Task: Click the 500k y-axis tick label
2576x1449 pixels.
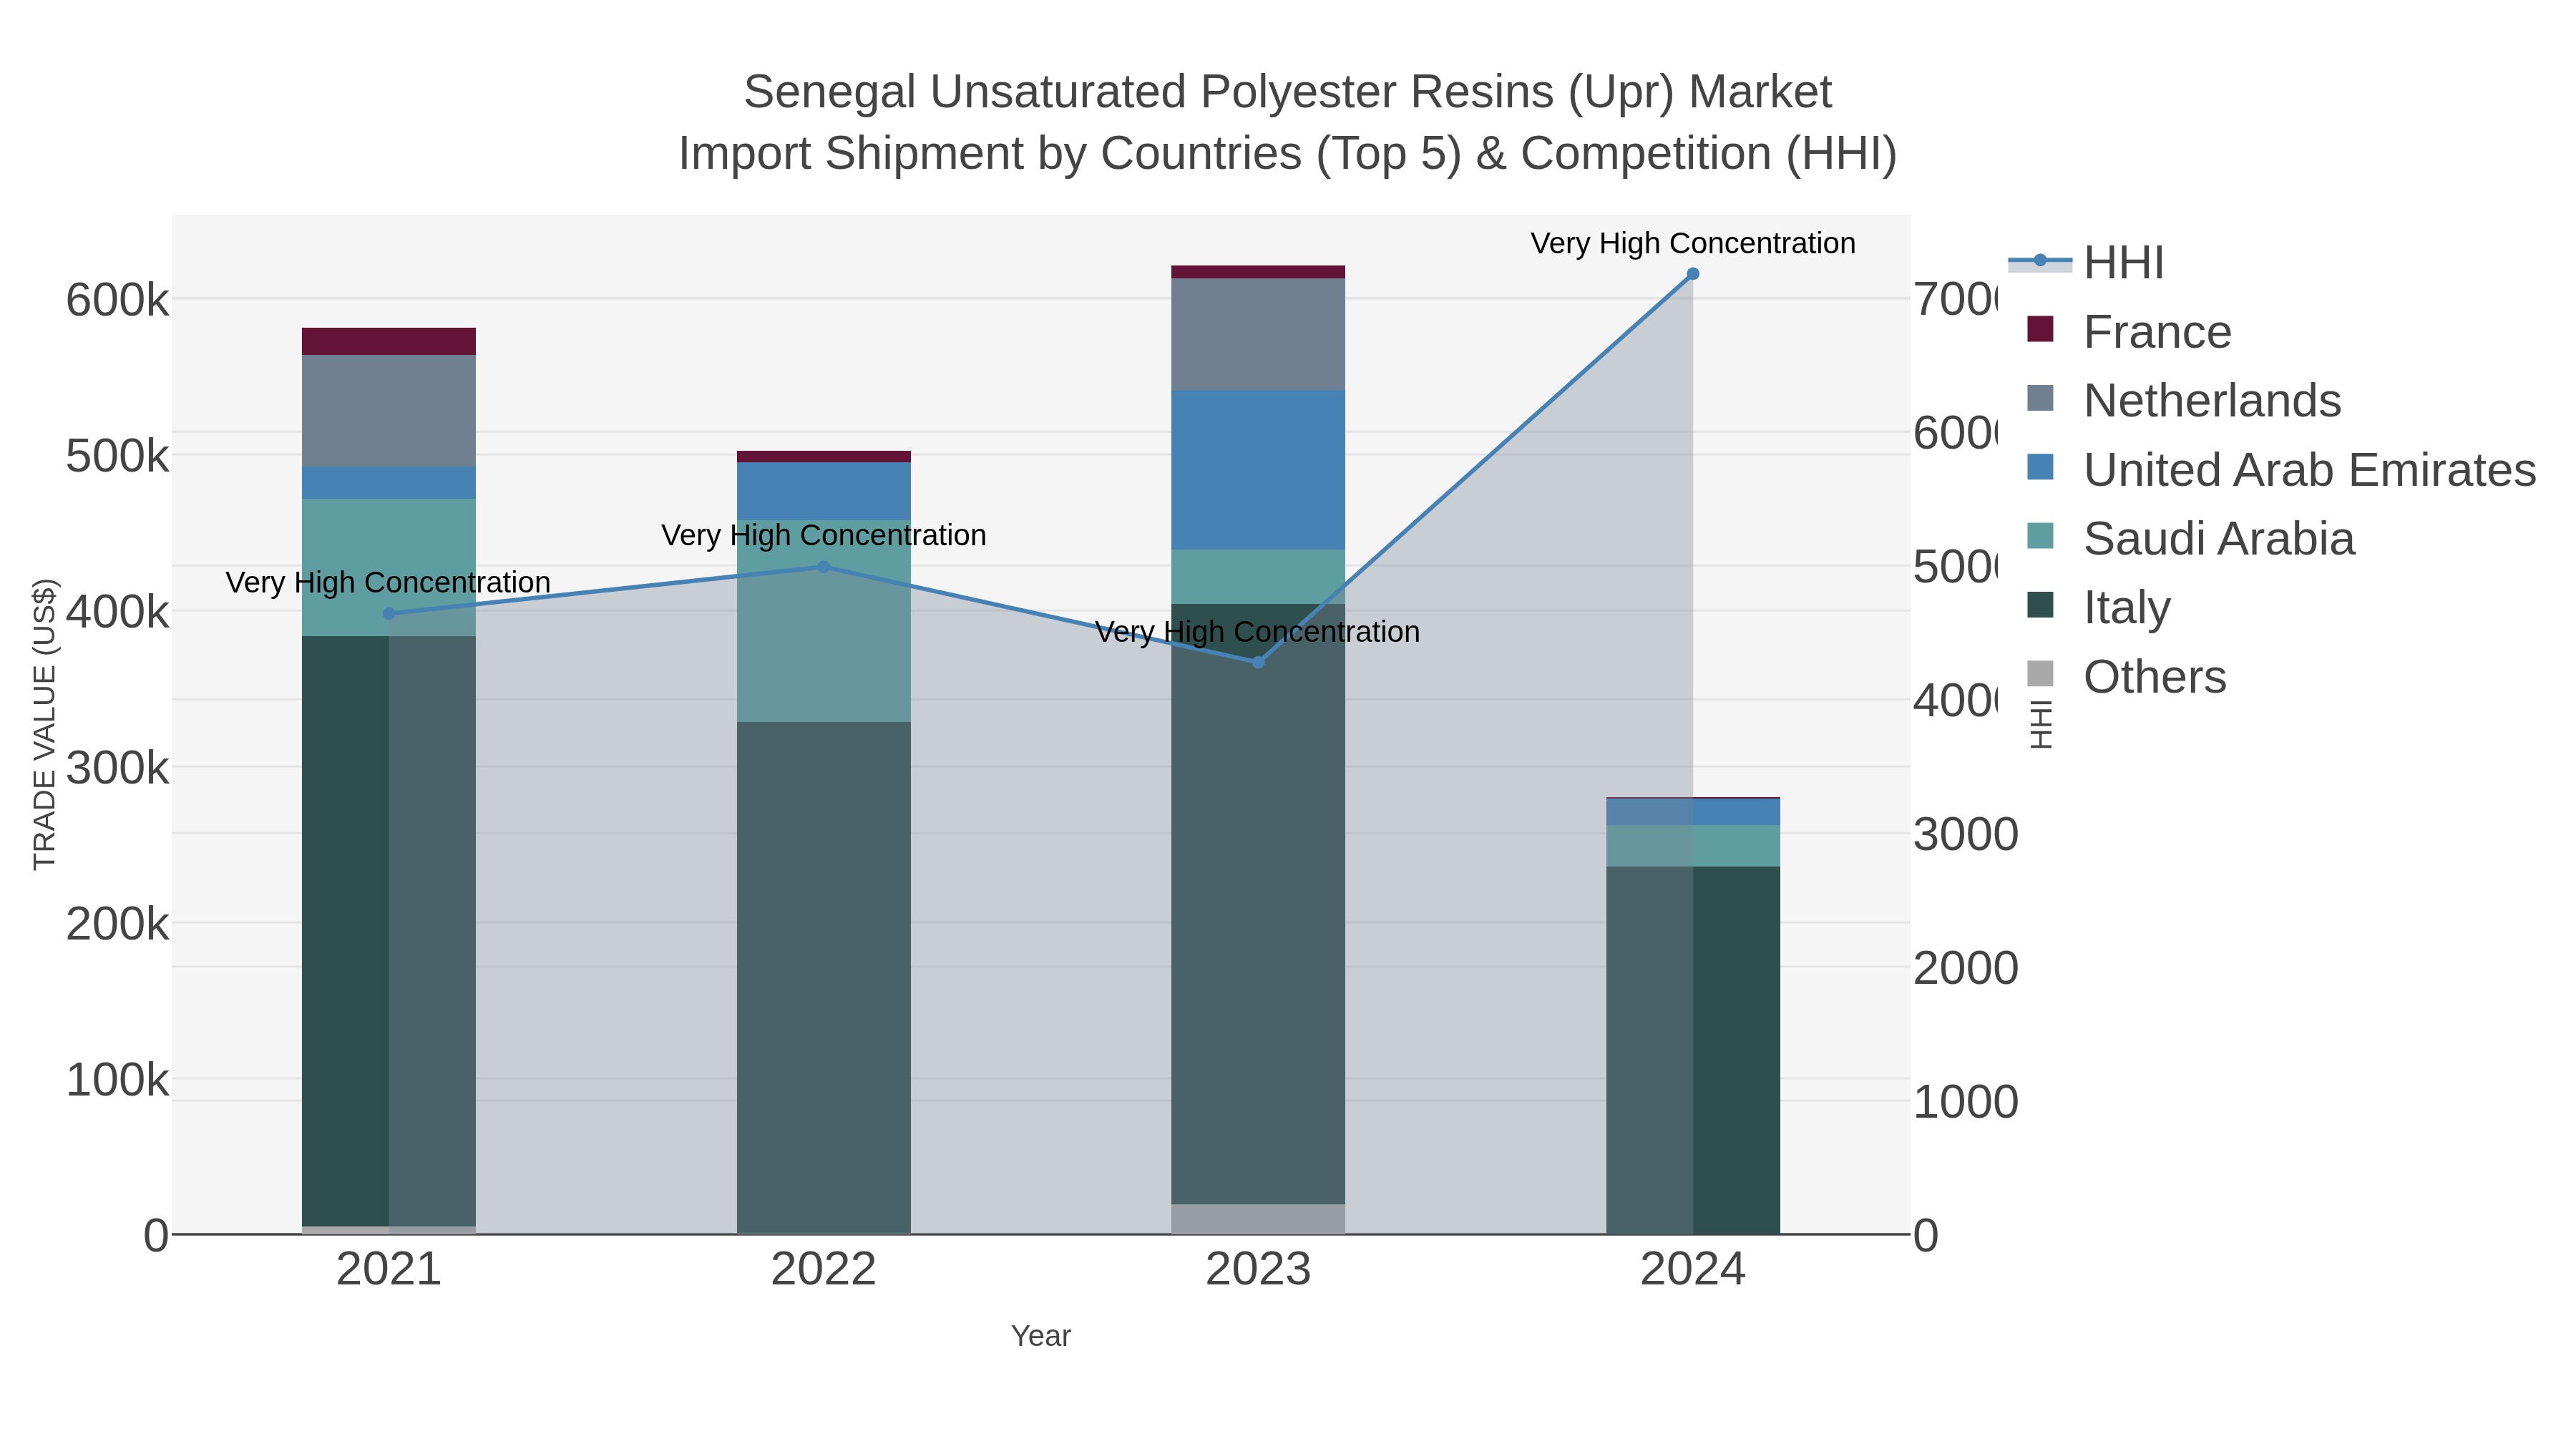Action: click(x=118, y=456)
